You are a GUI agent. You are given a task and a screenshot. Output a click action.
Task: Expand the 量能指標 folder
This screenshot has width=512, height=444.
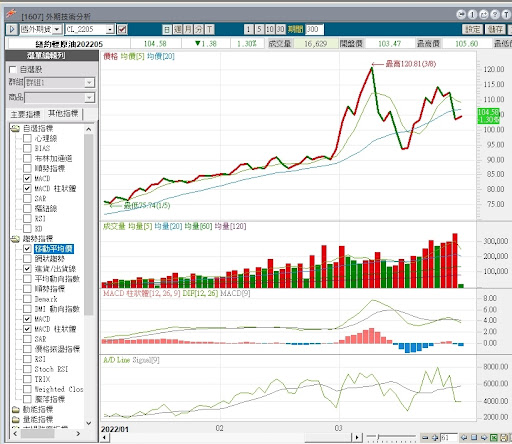coord(15,419)
